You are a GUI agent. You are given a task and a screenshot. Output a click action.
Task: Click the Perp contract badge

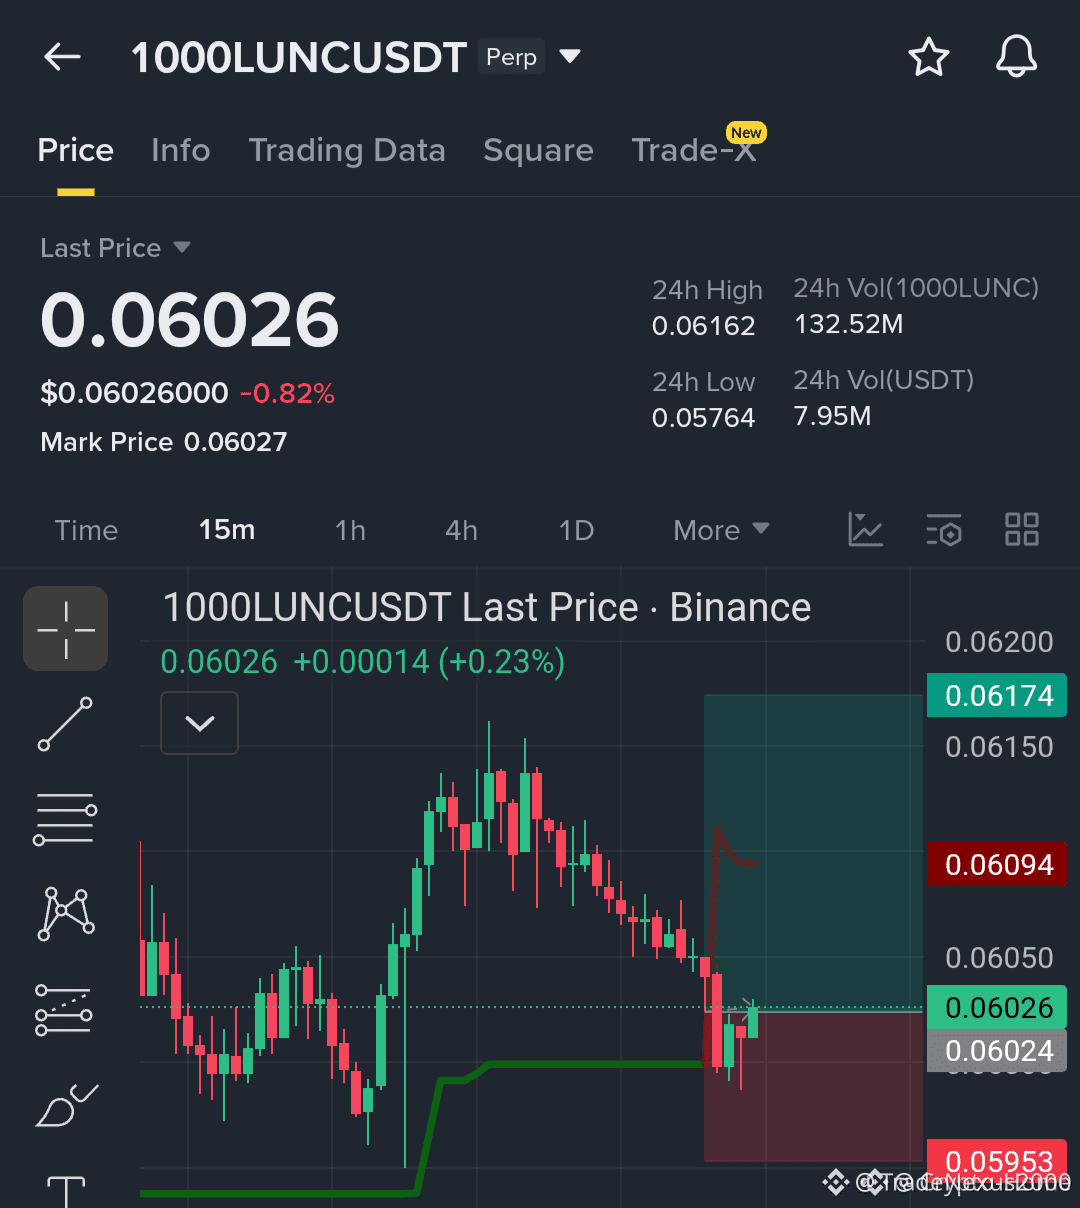coord(511,57)
